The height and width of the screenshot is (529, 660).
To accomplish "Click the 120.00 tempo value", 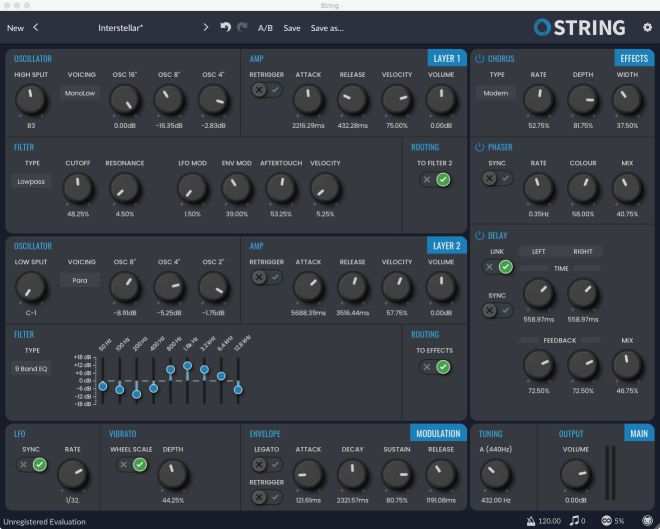I will [x=549, y=521].
